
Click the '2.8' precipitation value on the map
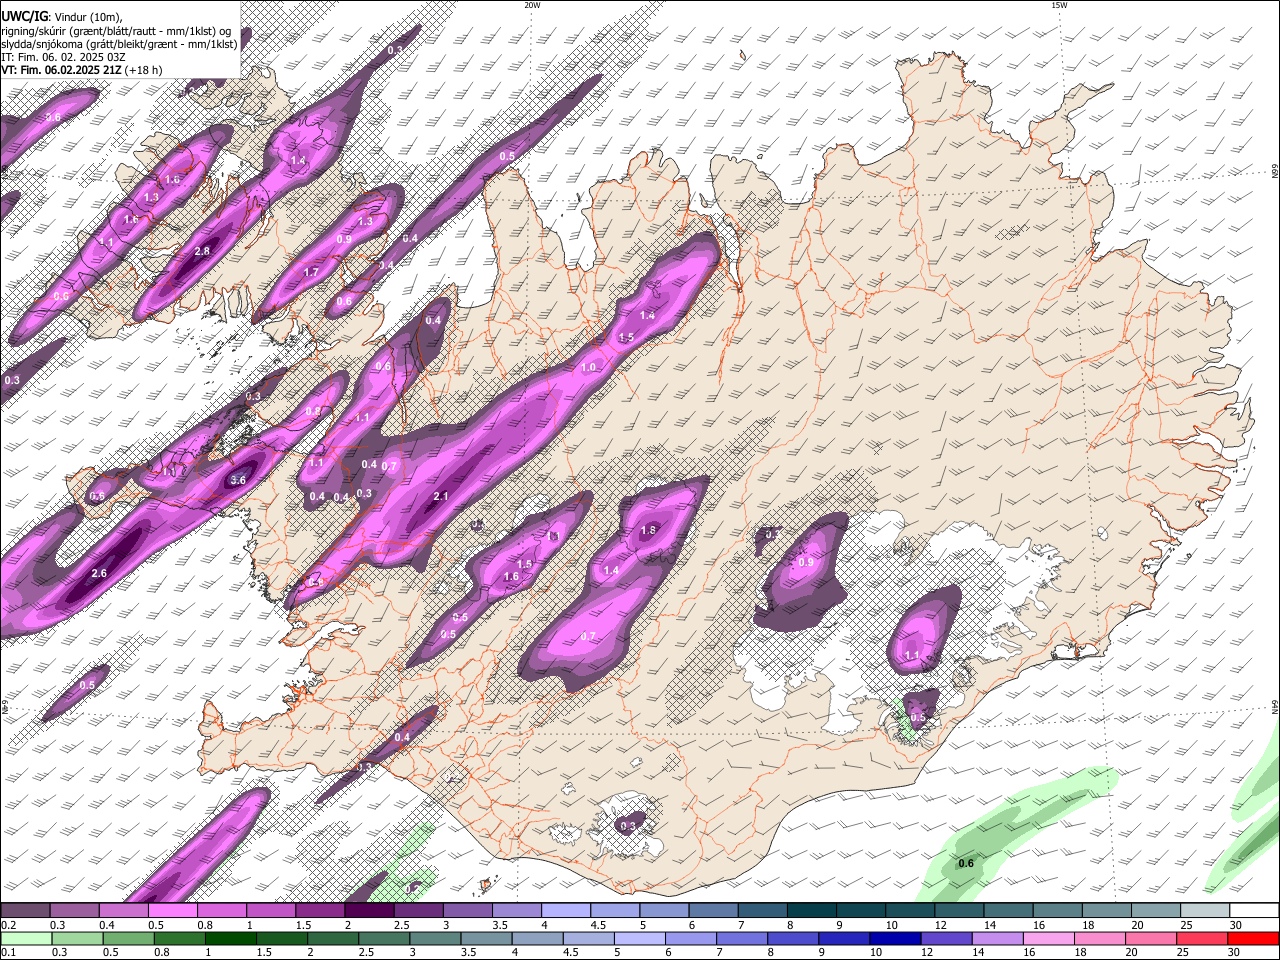(202, 251)
